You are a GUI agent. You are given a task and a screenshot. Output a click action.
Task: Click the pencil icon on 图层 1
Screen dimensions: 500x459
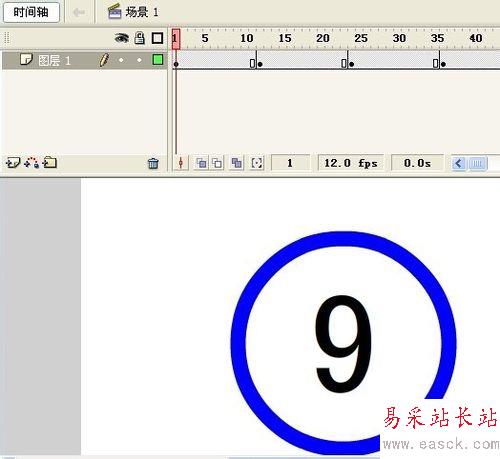click(104, 60)
